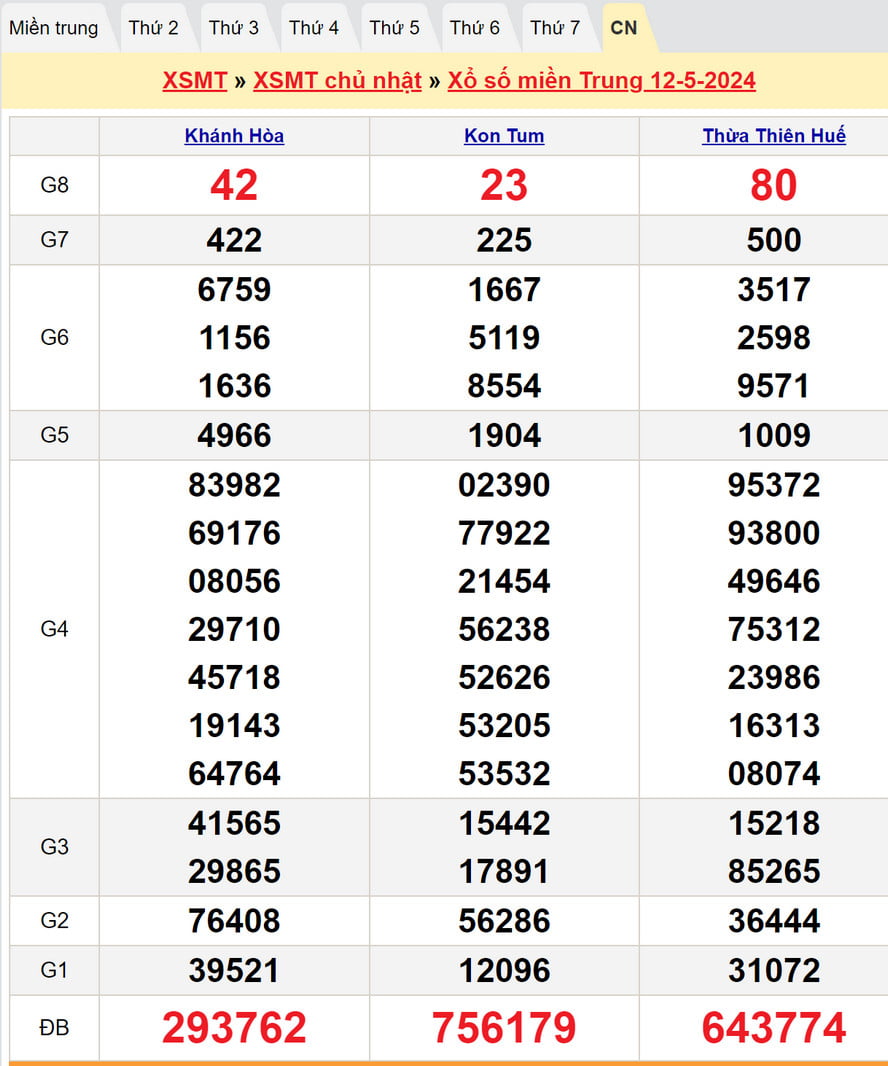
Task: Click the ĐB row label
Action: pos(54,1028)
